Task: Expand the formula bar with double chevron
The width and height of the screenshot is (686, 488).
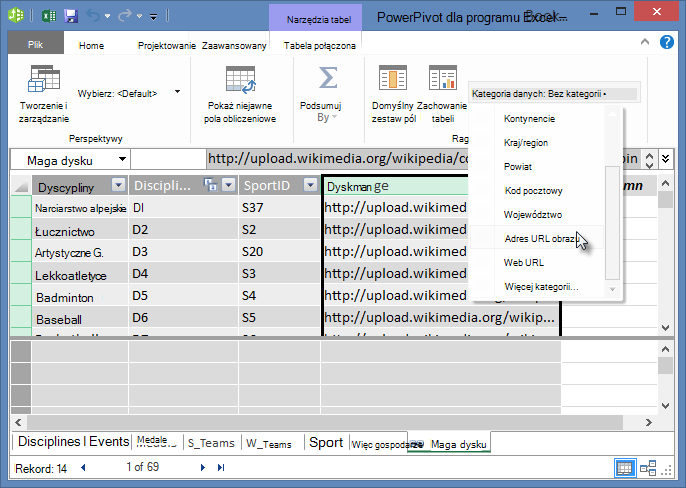Action: tap(665, 158)
